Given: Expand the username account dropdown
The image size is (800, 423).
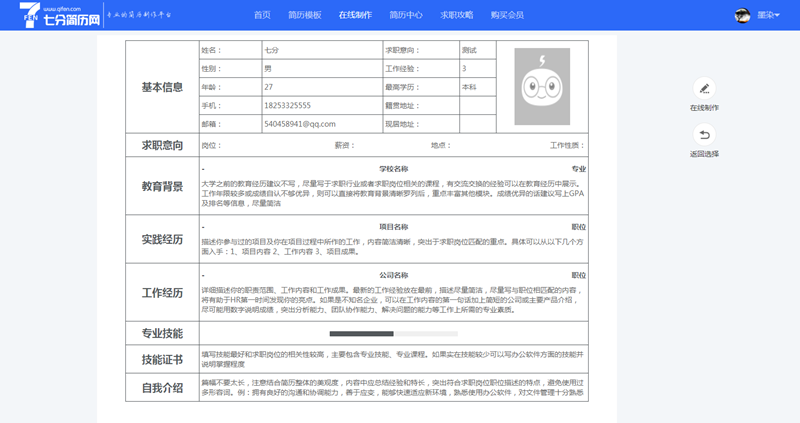Looking at the screenshot, I should [x=768, y=15].
